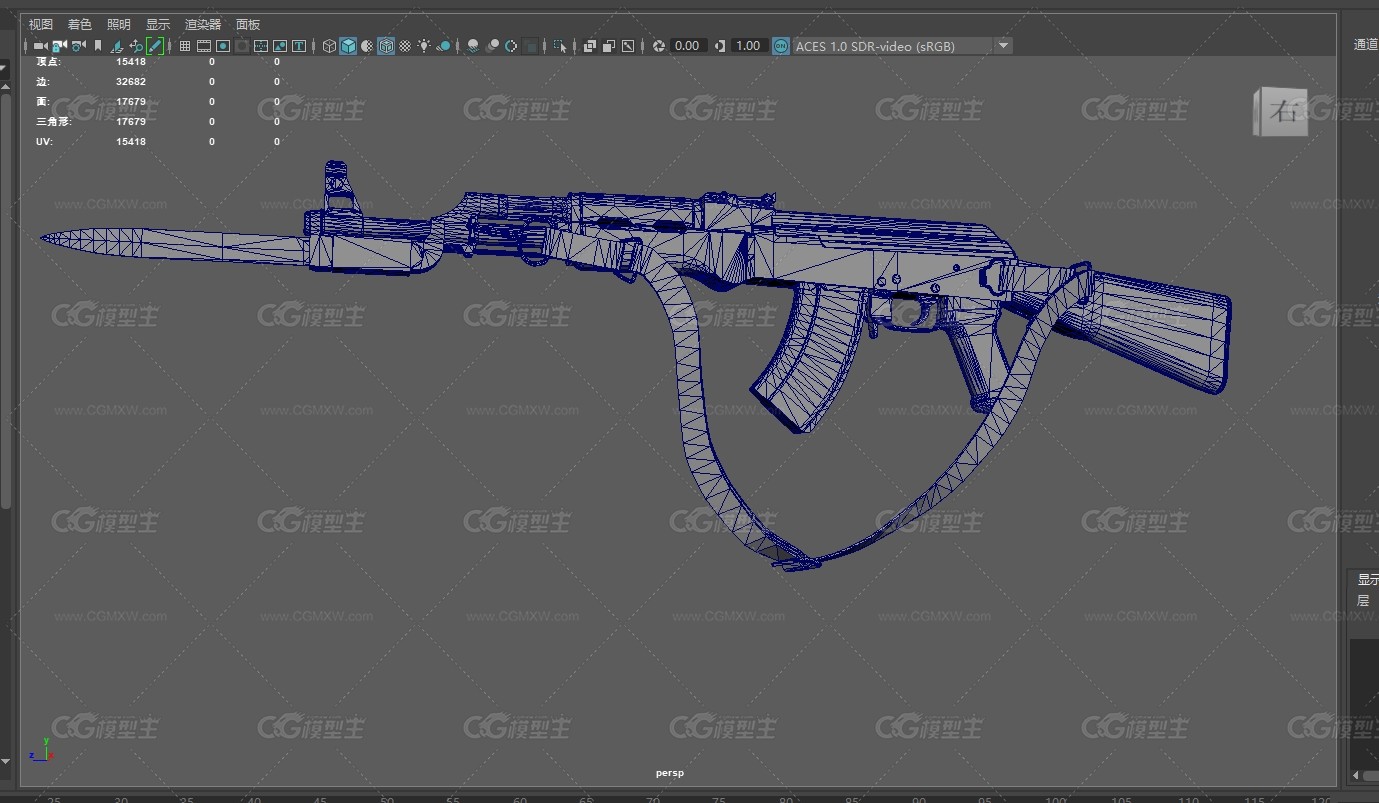Viewport: 1379px width, 803px height.
Task: Click the 边 count value 32682
Action: coord(131,82)
